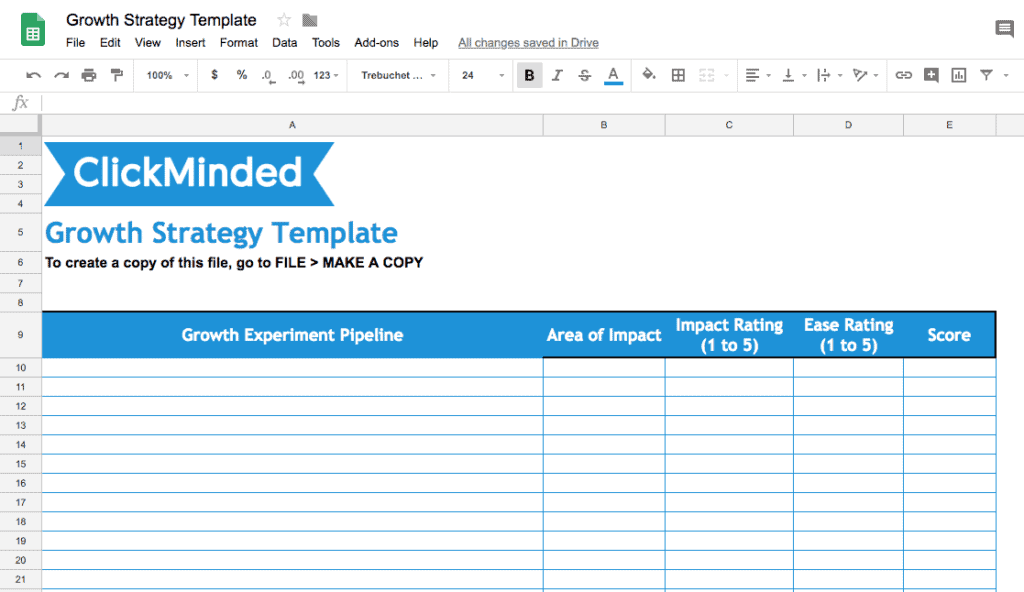This screenshot has width=1024, height=592.
Task: Open the move-to-folder icon beside title
Action: coord(310,20)
